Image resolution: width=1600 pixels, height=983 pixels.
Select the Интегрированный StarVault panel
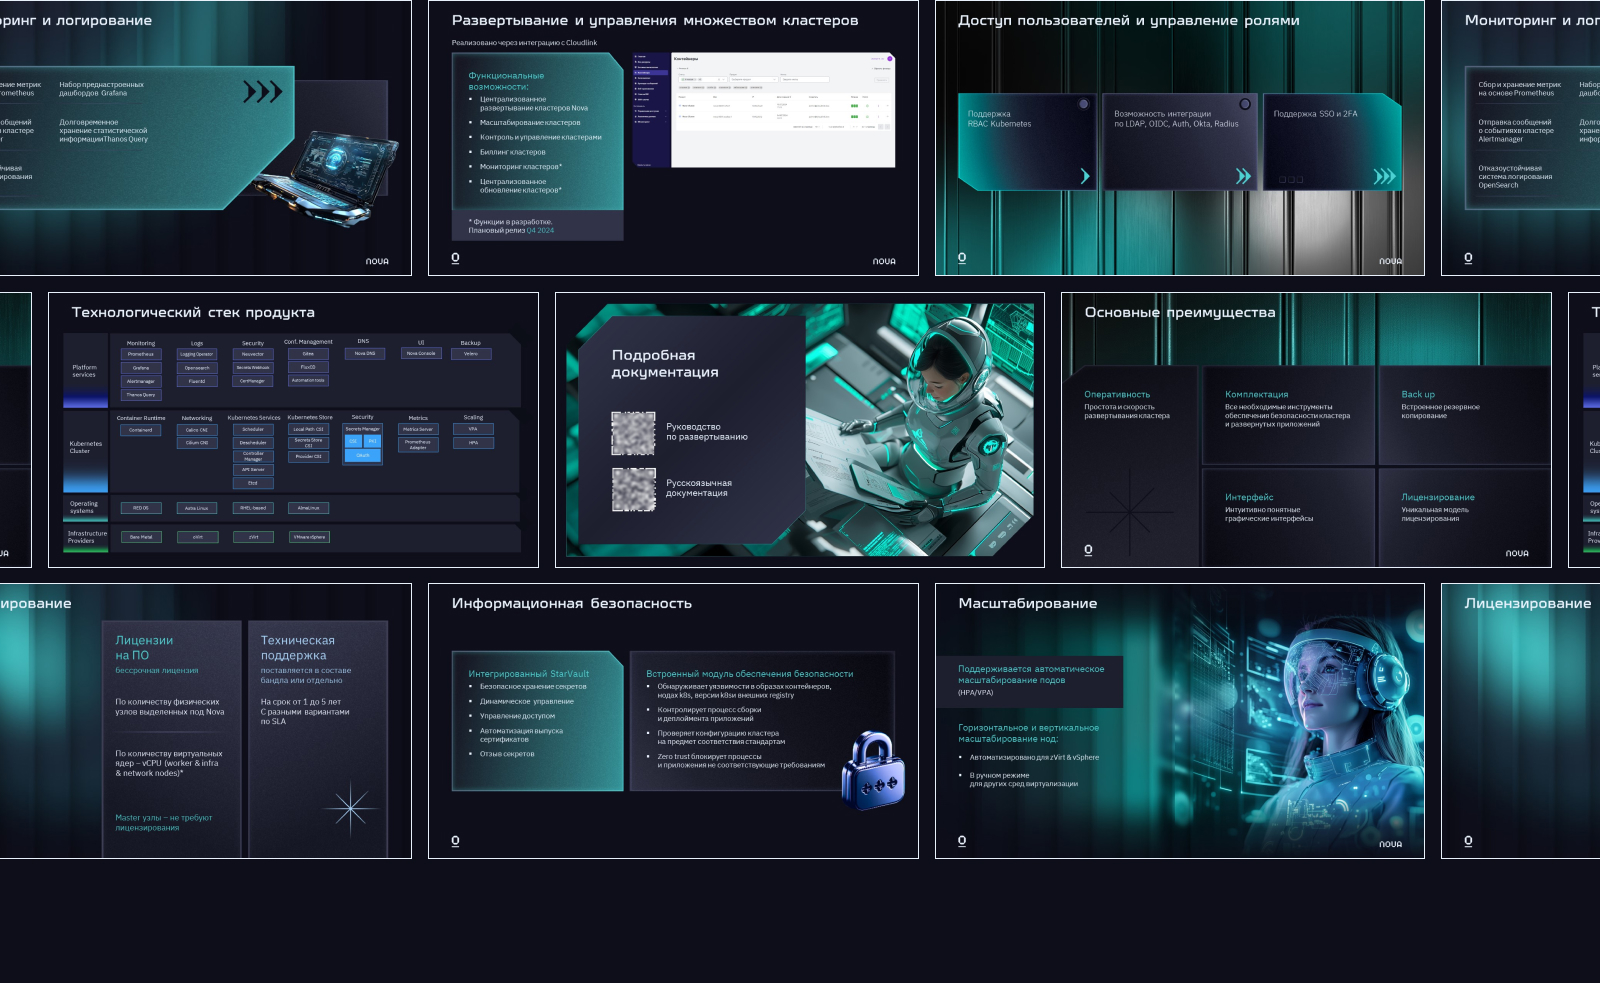tap(537, 720)
